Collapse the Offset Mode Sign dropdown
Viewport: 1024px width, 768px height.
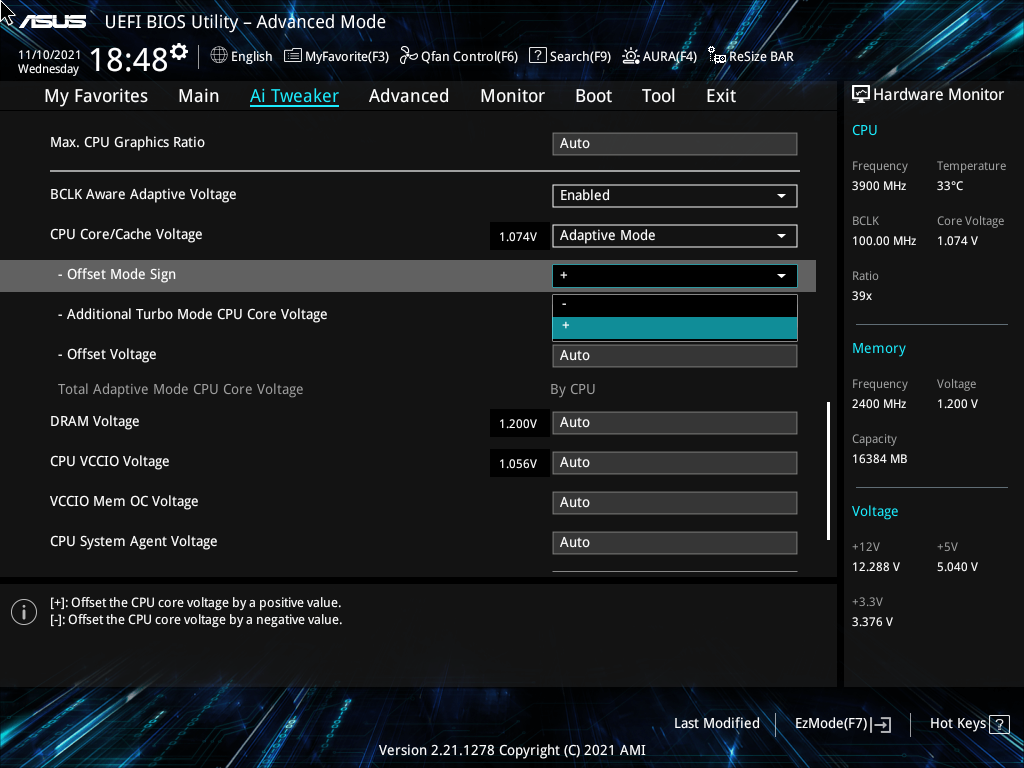click(x=675, y=276)
